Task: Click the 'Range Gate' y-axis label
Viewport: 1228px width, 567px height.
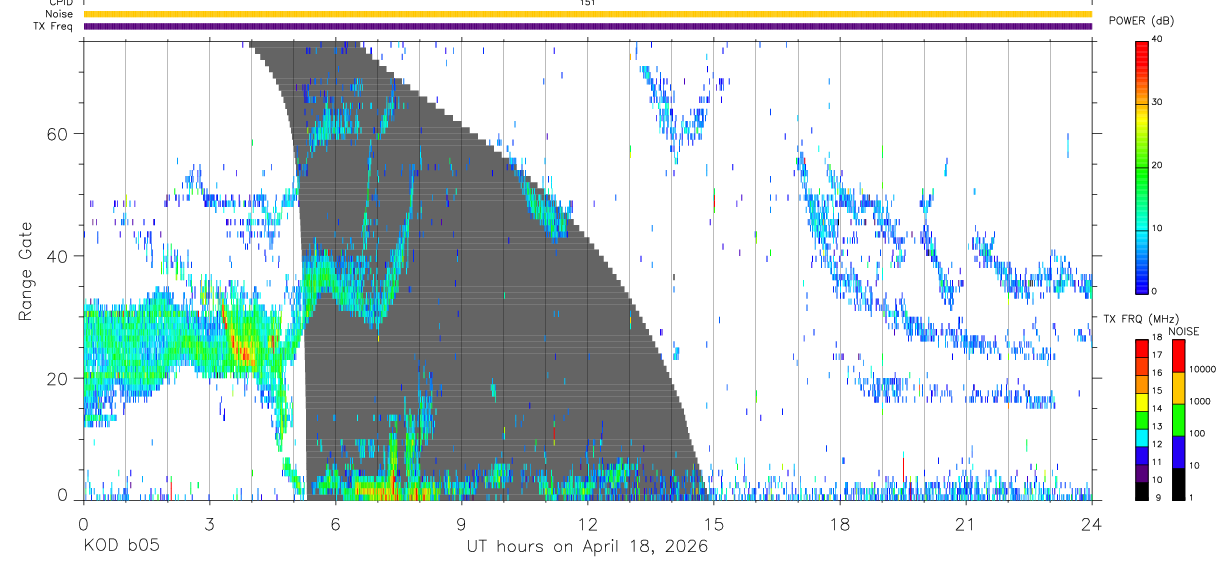Action: 26,270
